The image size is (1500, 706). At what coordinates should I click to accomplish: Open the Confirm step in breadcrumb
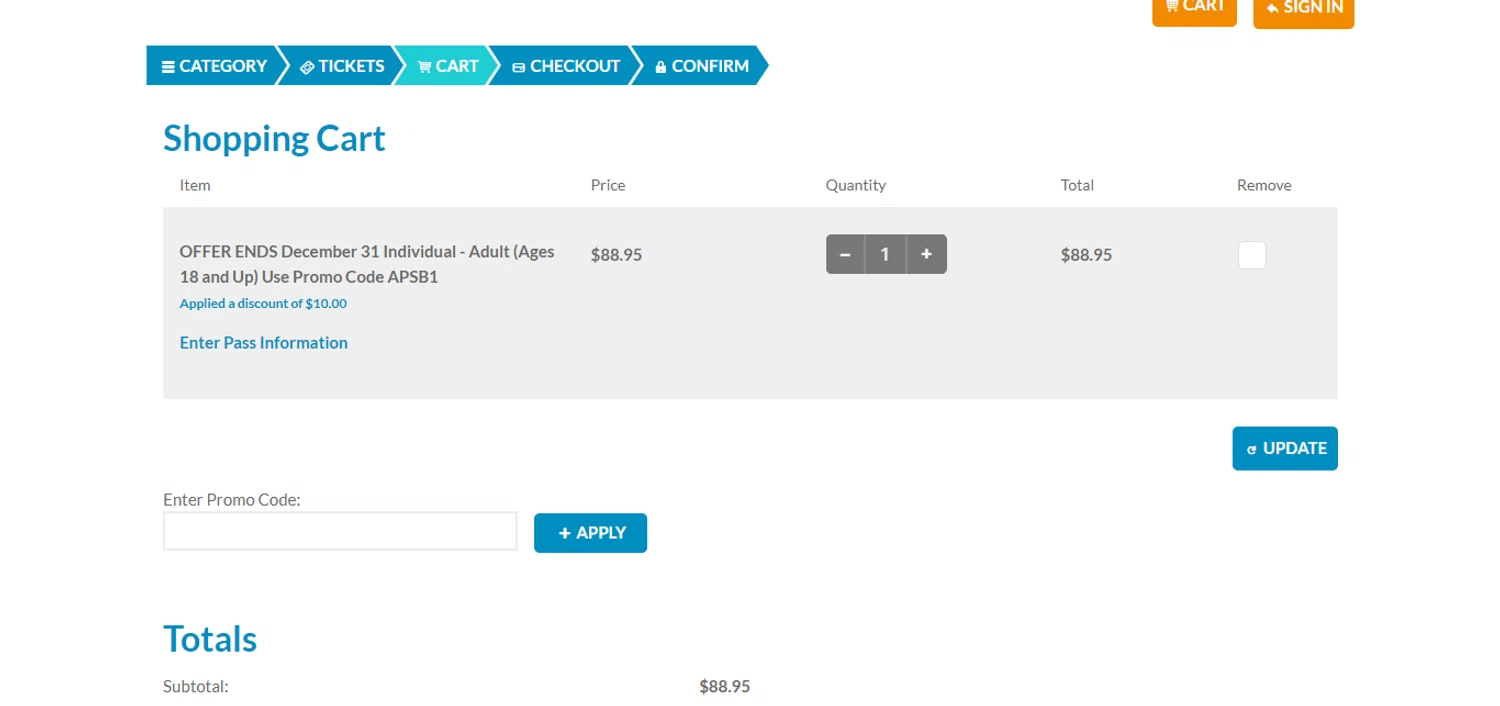tap(701, 66)
